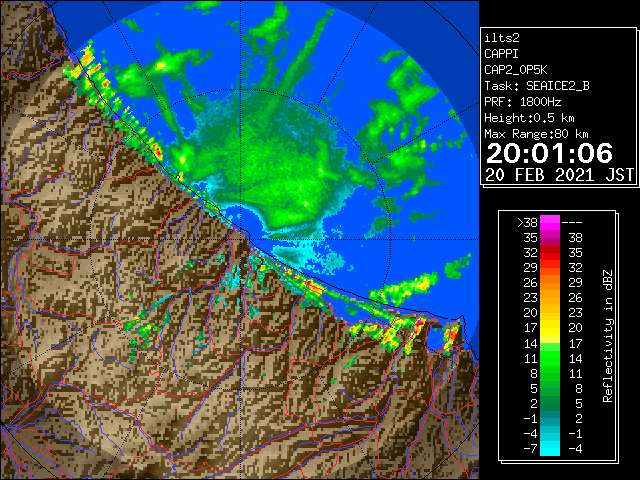Click the PRF: 1800Hz line
This screenshot has height=480, width=640.
coord(523,102)
